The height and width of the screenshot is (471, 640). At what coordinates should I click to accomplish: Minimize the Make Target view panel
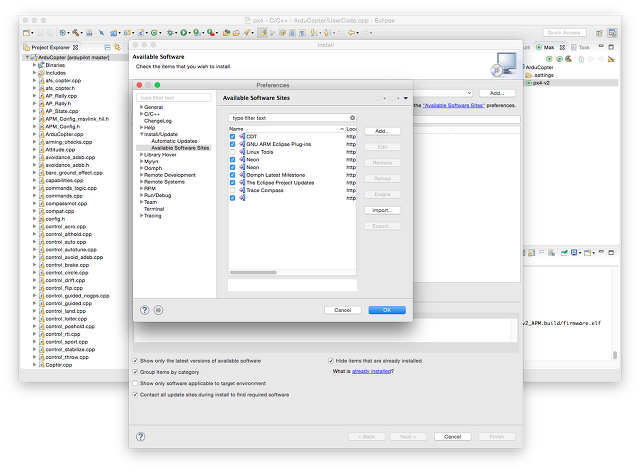coord(601,47)
